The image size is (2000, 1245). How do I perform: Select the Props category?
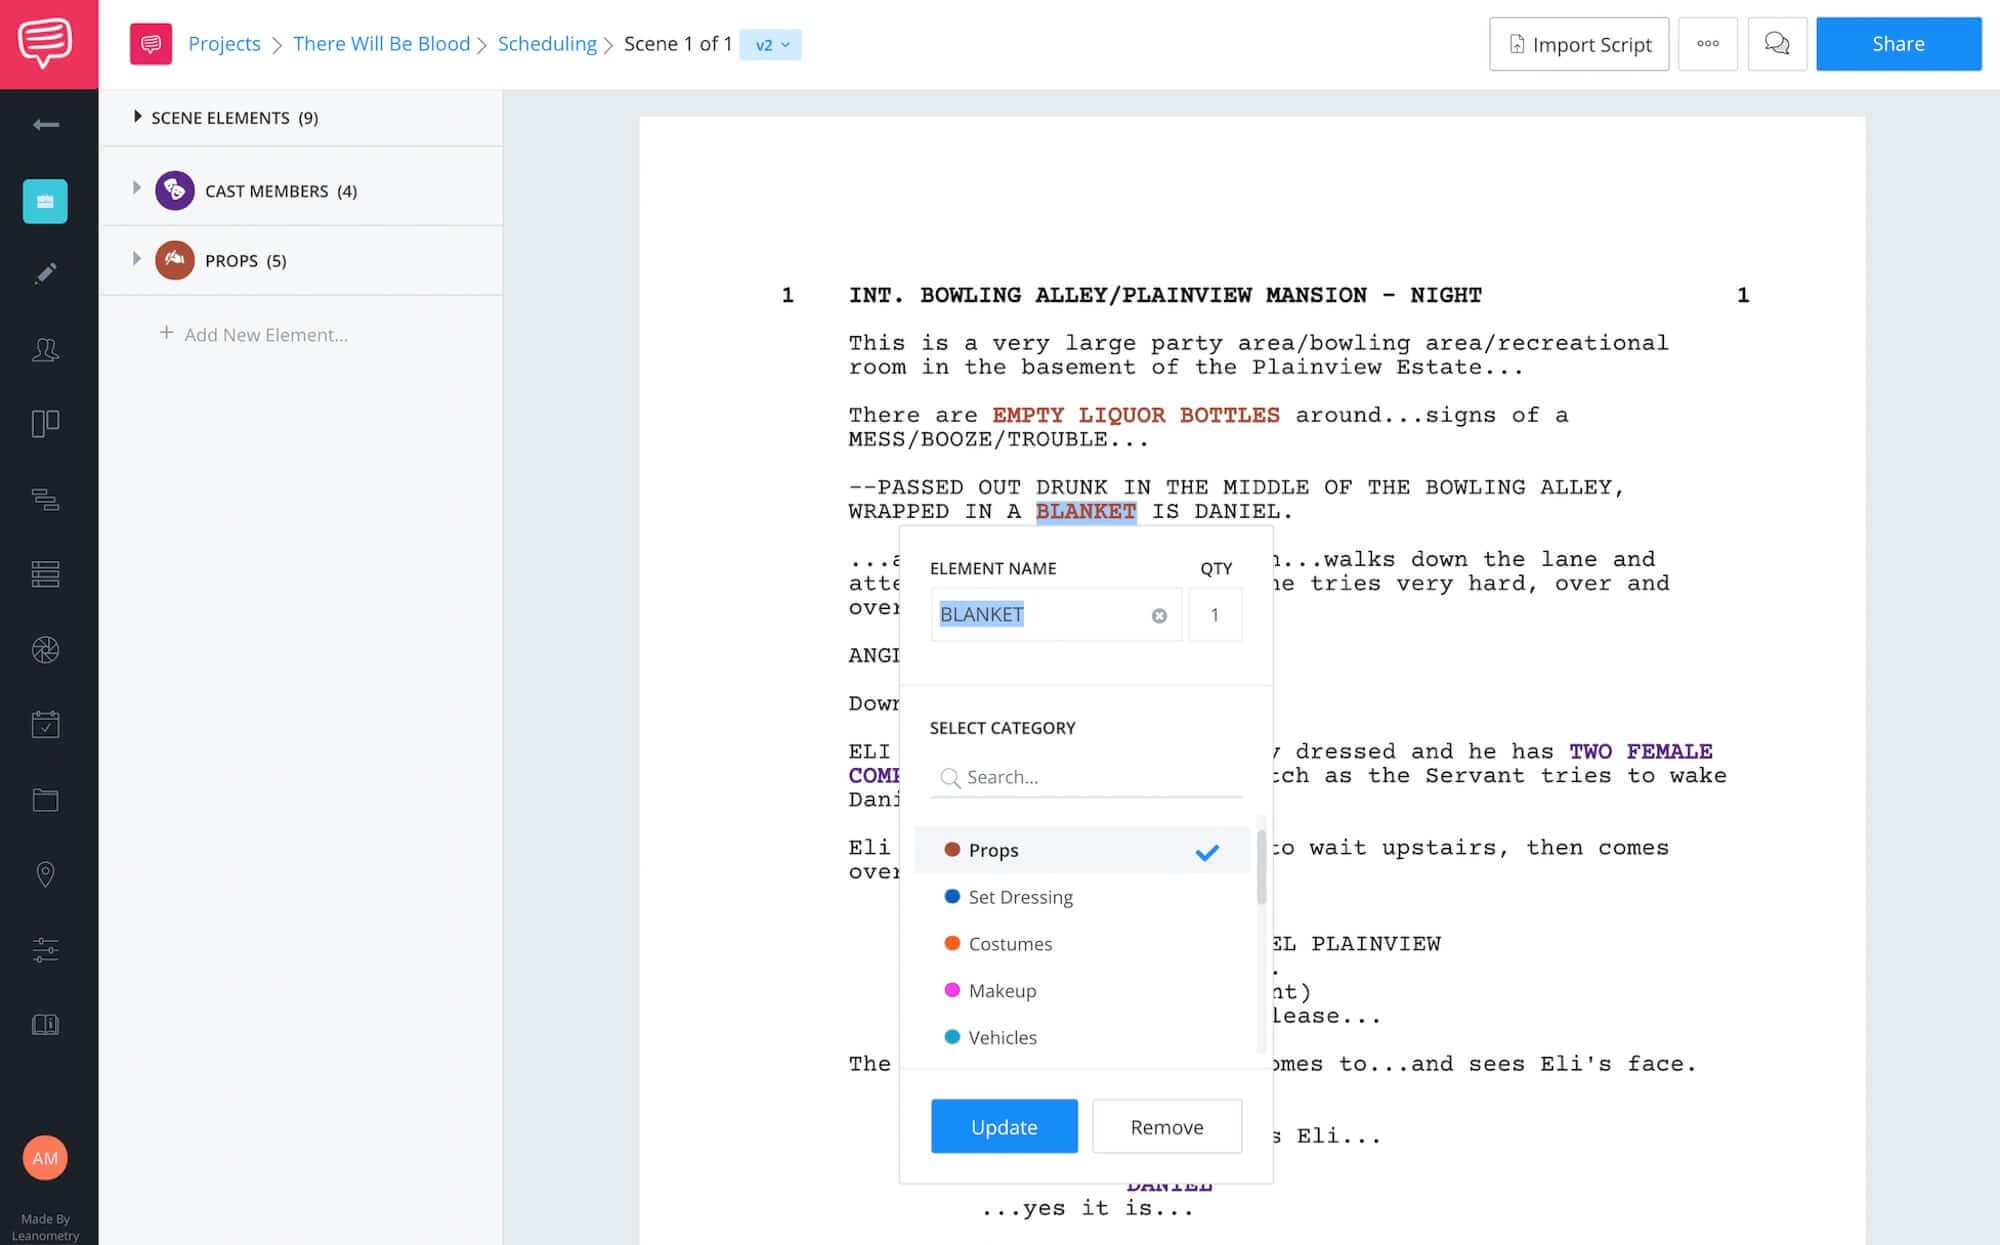click(1082, 850)
